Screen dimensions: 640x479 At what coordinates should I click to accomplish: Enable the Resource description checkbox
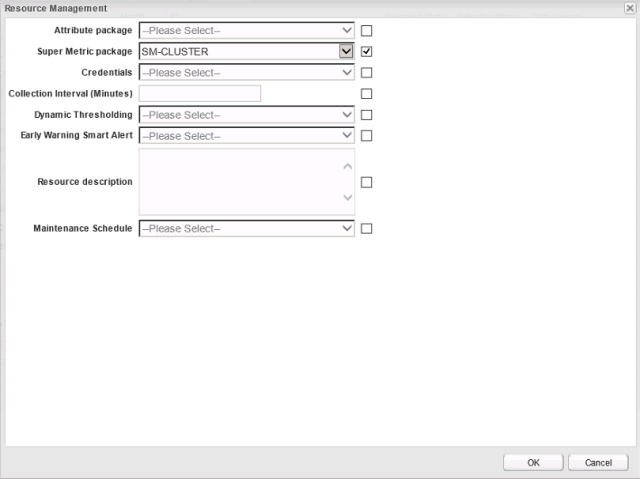366,182
